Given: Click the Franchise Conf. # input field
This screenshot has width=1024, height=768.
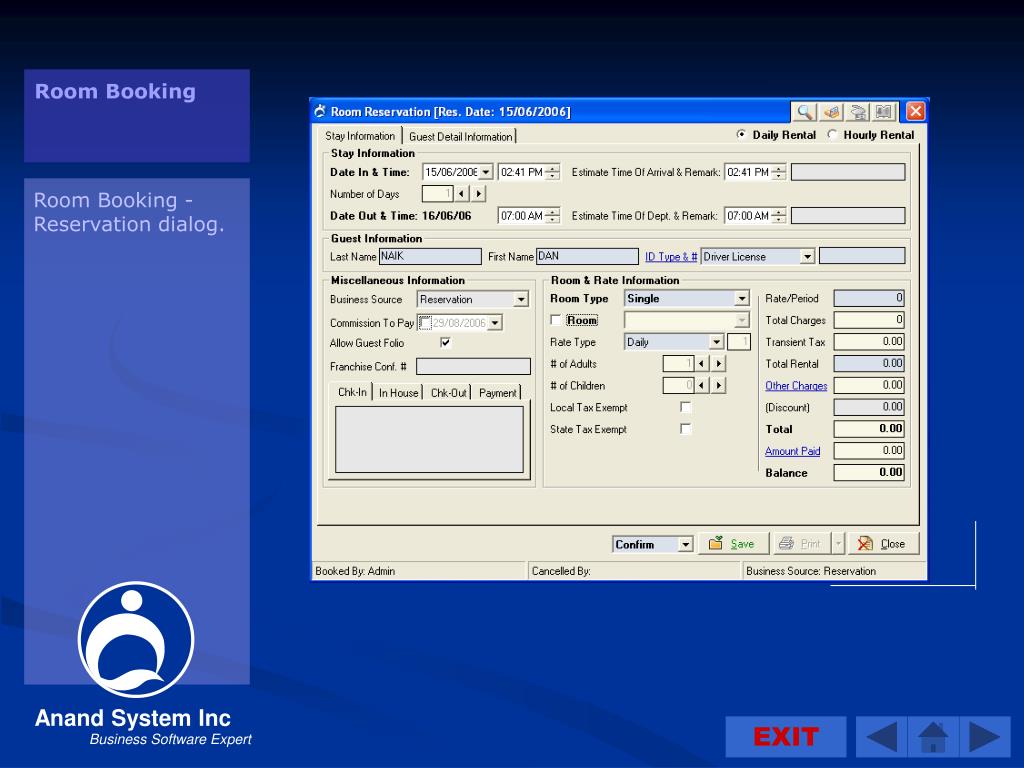Looking at the screenshot, I should [473, 366].
